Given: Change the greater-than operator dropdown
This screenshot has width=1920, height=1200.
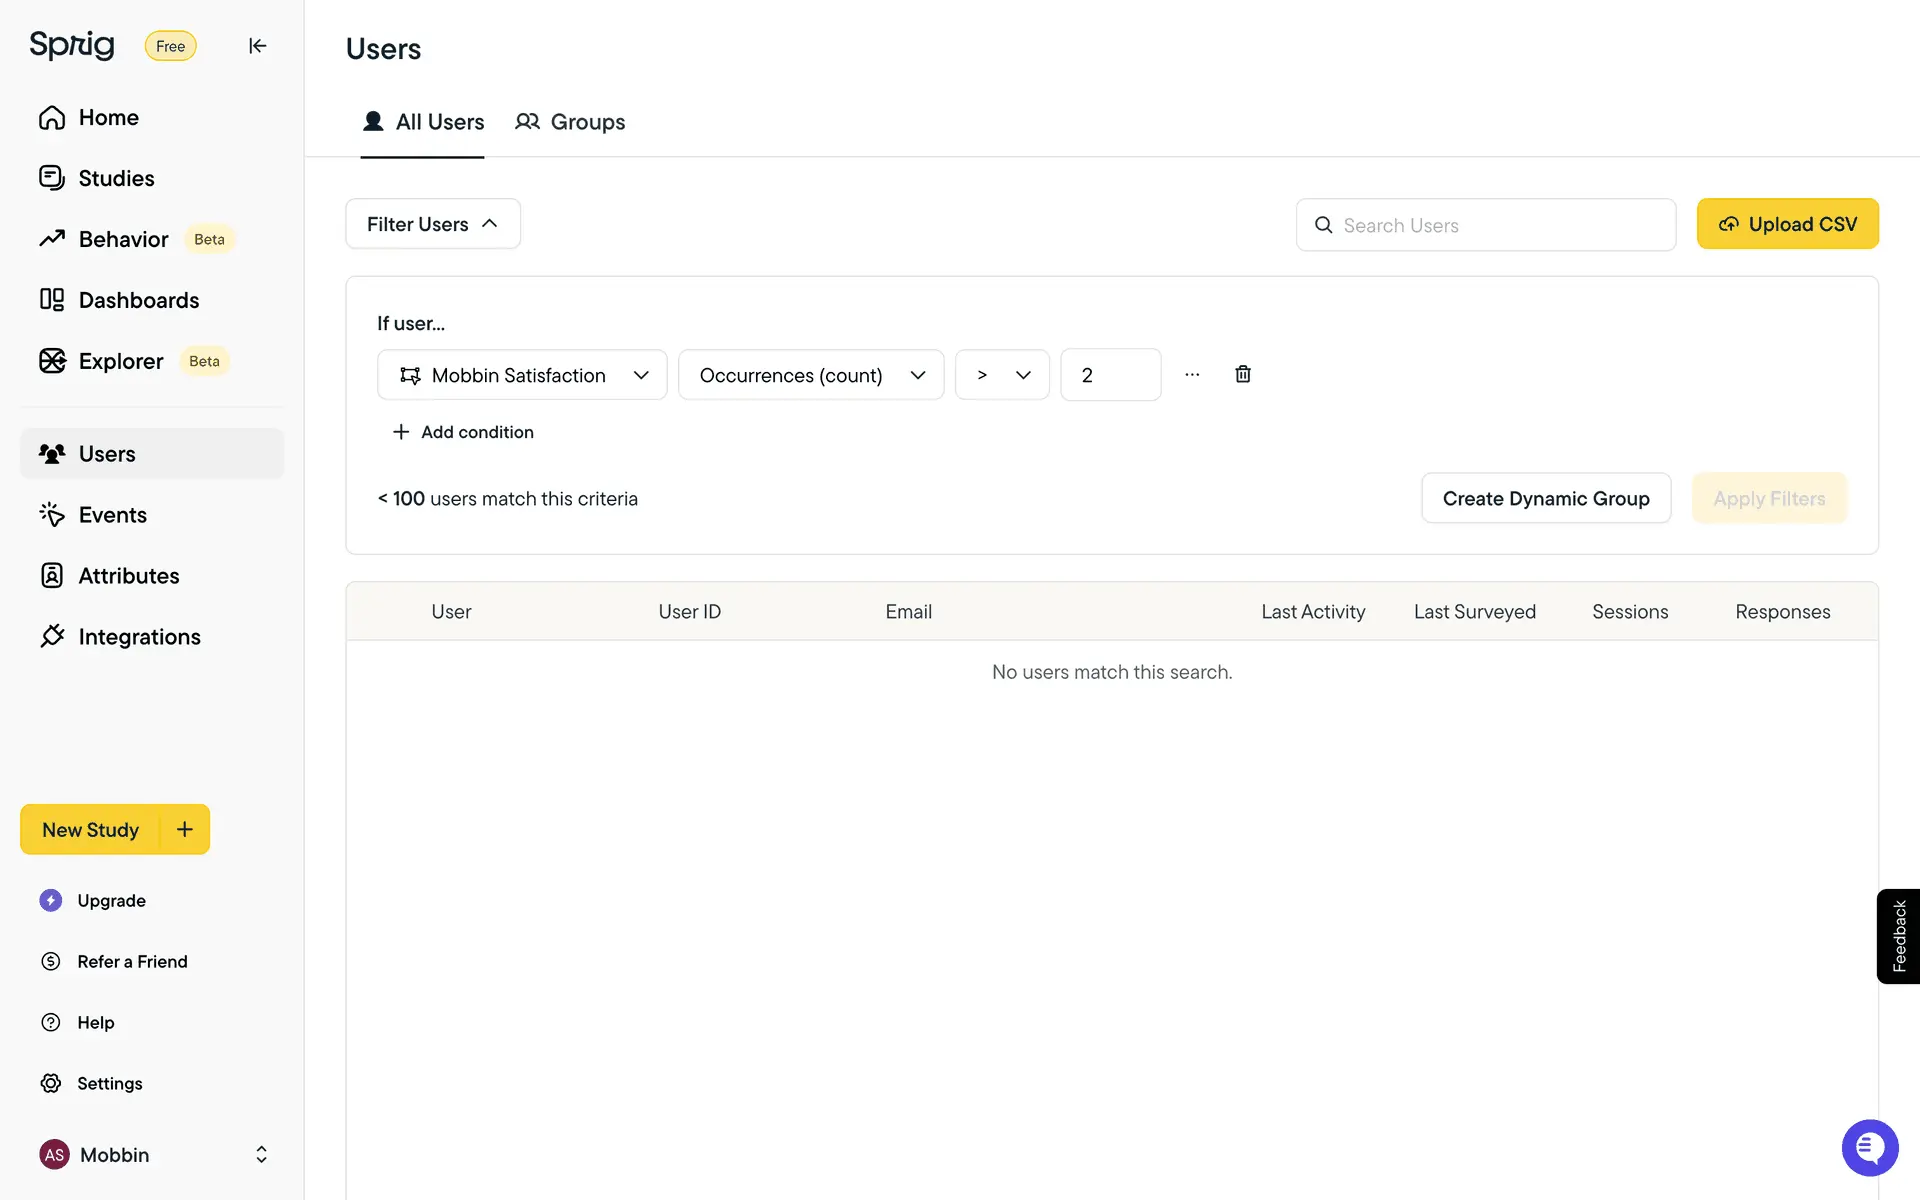Looking at the screenshot, I should point(1001,375).
